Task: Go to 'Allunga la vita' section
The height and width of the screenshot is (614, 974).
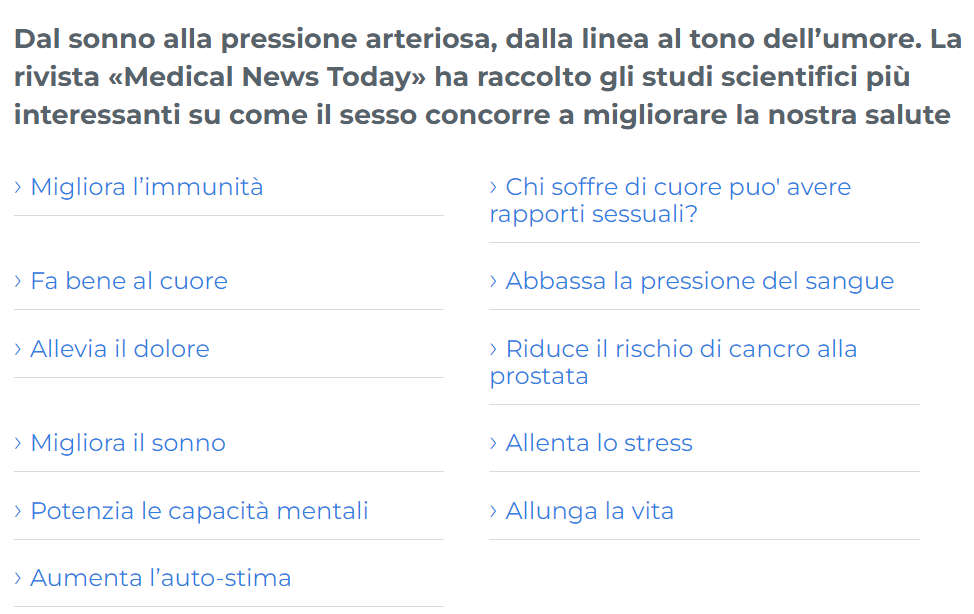Action: (x=589, y=511)
